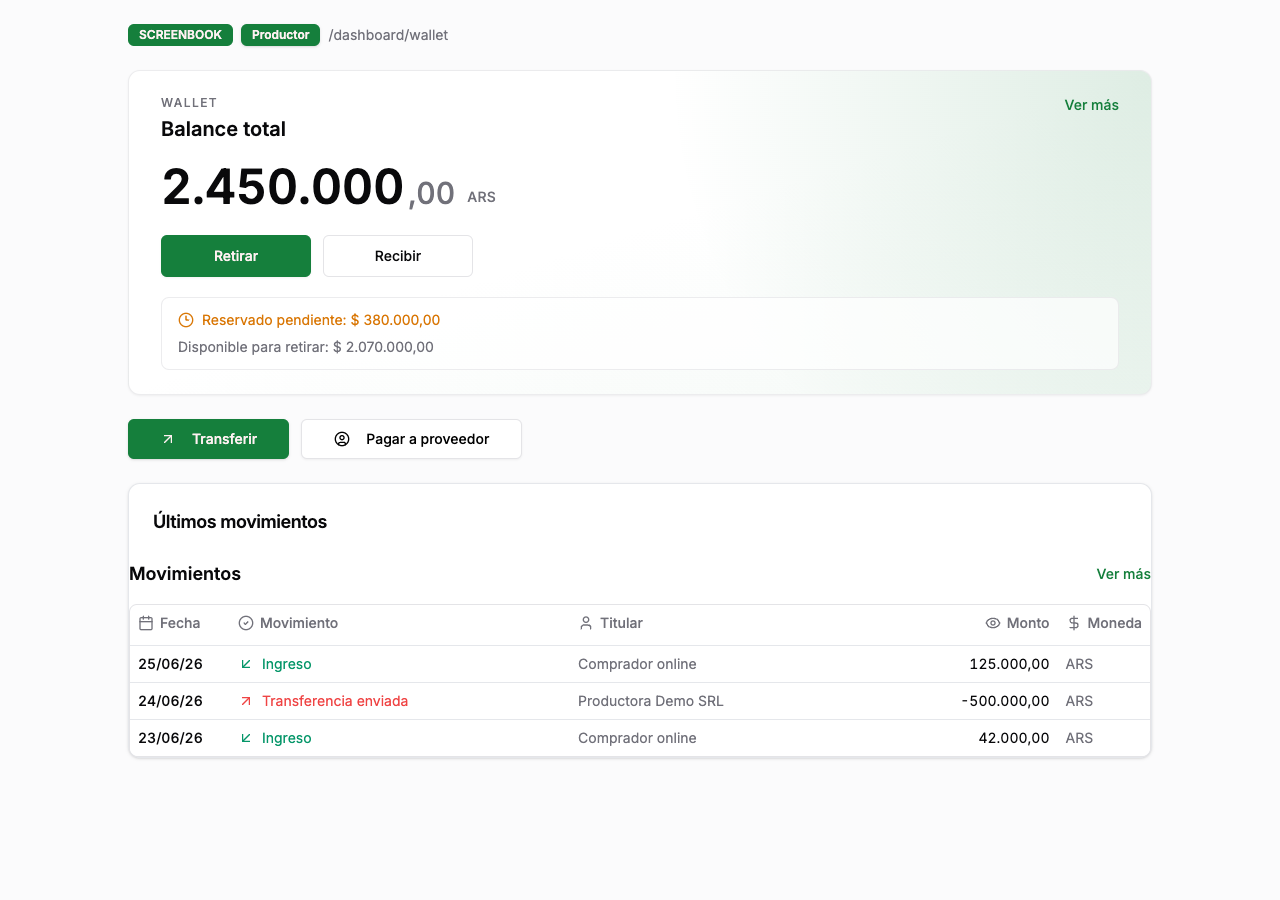This screenshot has height=900, width=1280.
Task: Click the /dashboard/wallet path text
Action: [x=388, y=35]
